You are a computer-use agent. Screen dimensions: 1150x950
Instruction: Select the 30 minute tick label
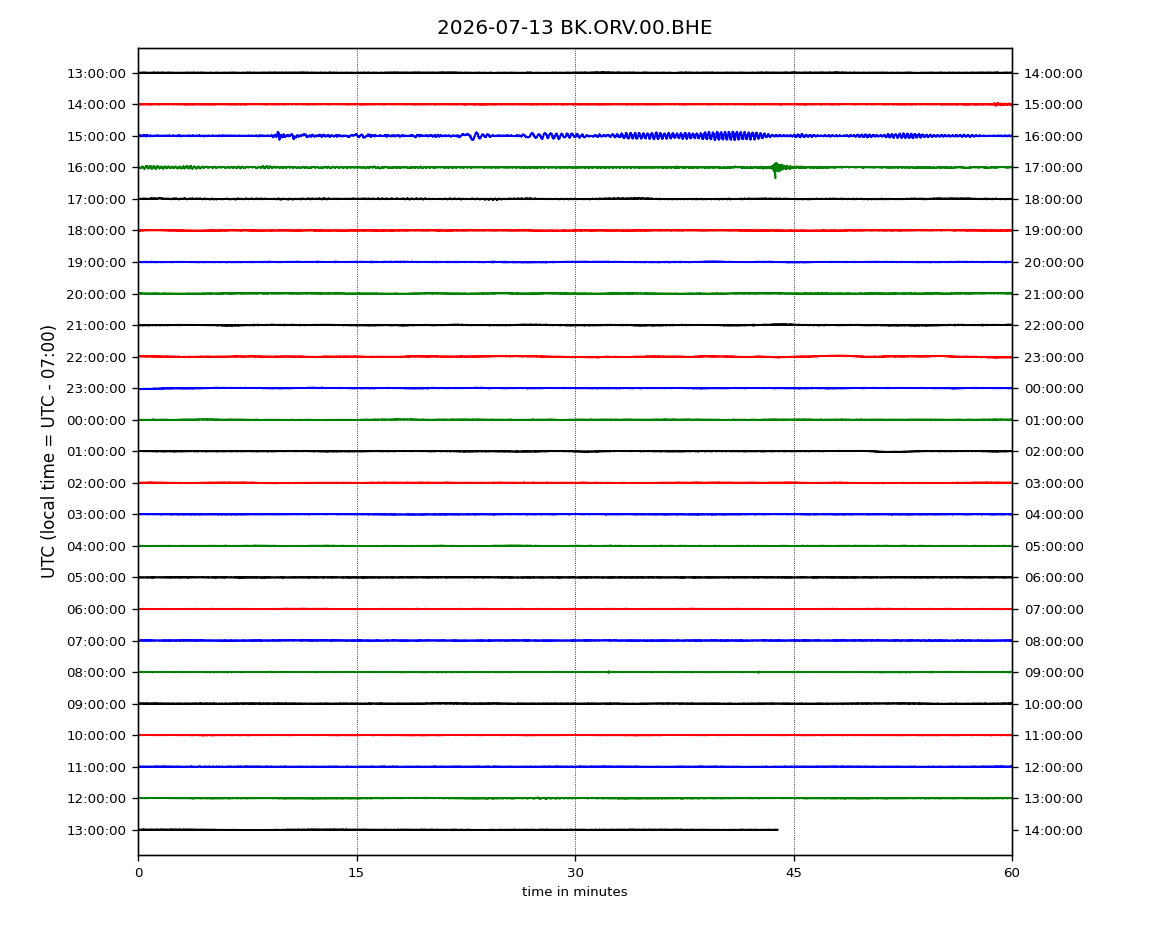pos(575,873)
